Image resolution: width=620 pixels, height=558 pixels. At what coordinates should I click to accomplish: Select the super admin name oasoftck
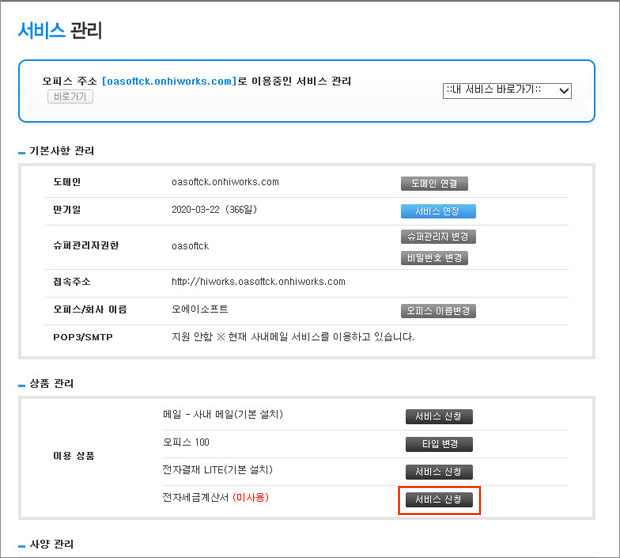[x=190, y=246]
